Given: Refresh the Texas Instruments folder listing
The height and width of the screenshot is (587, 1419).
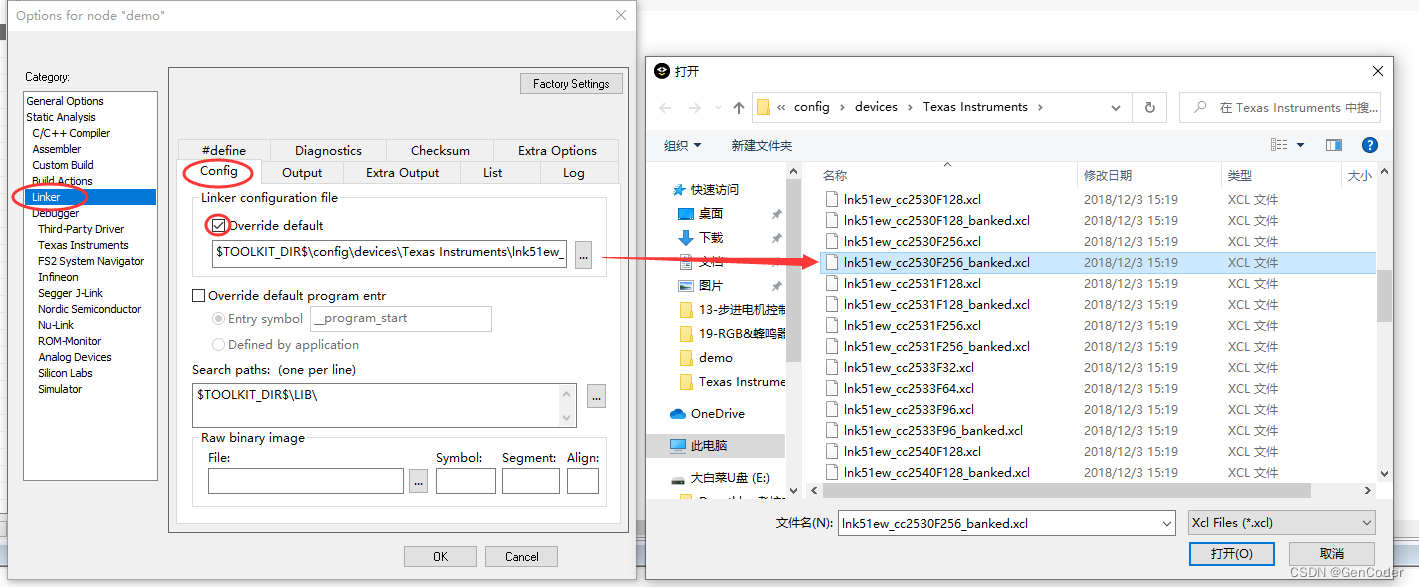Looking at the screenshot, I should 1149,107.
